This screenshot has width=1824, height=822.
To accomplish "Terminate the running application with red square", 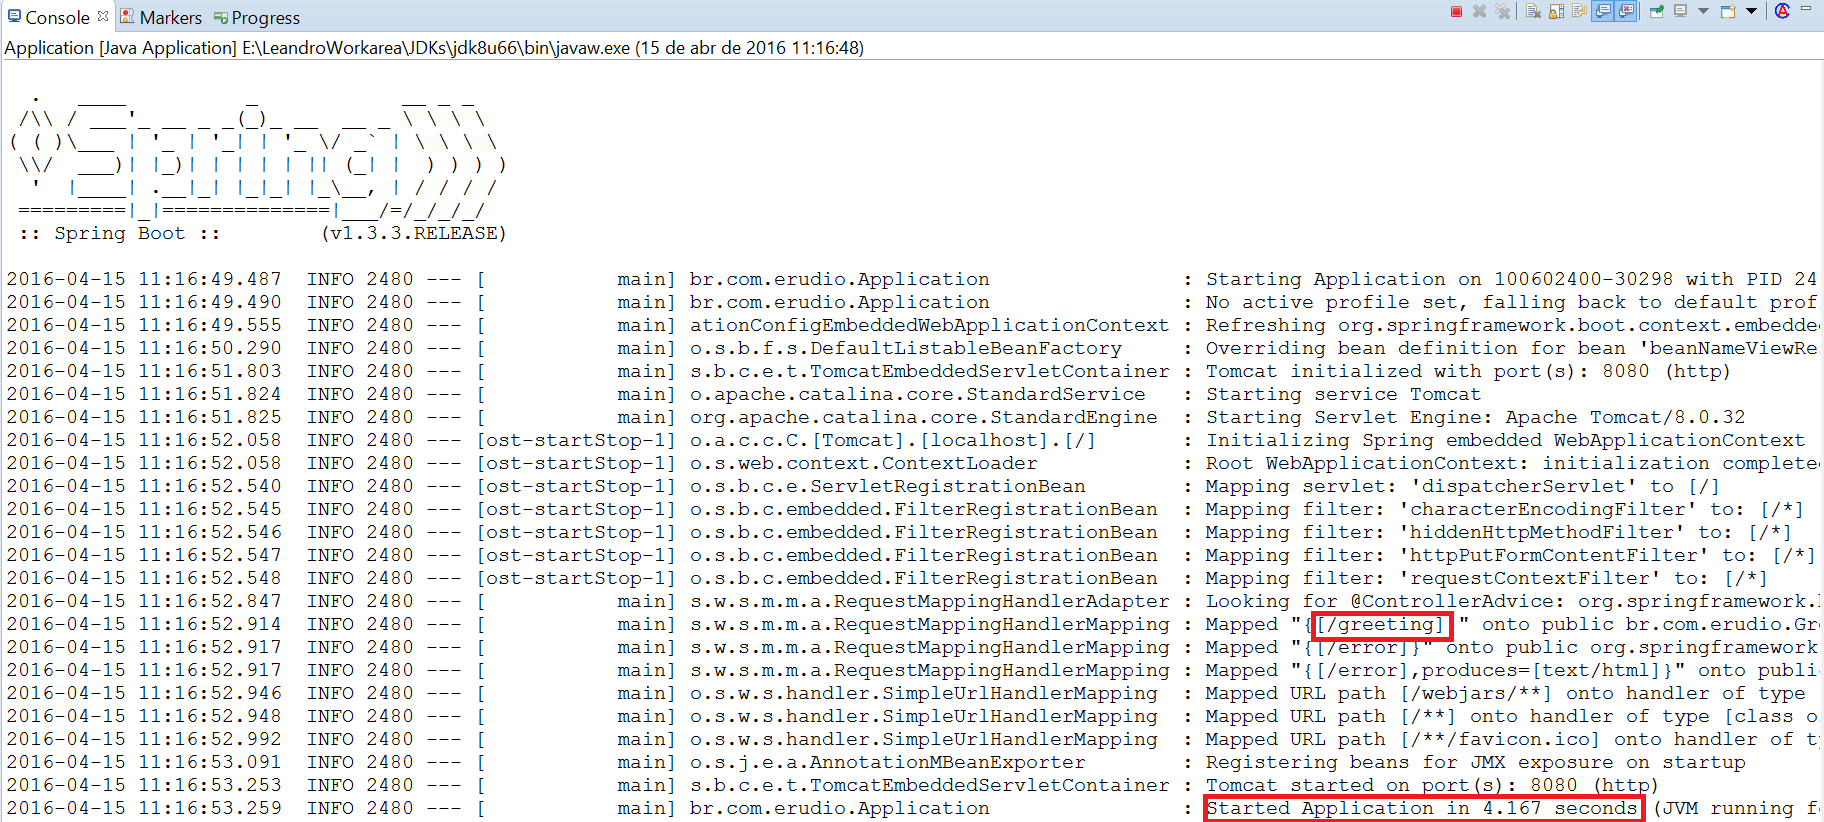I will [x=1456, y=12].
